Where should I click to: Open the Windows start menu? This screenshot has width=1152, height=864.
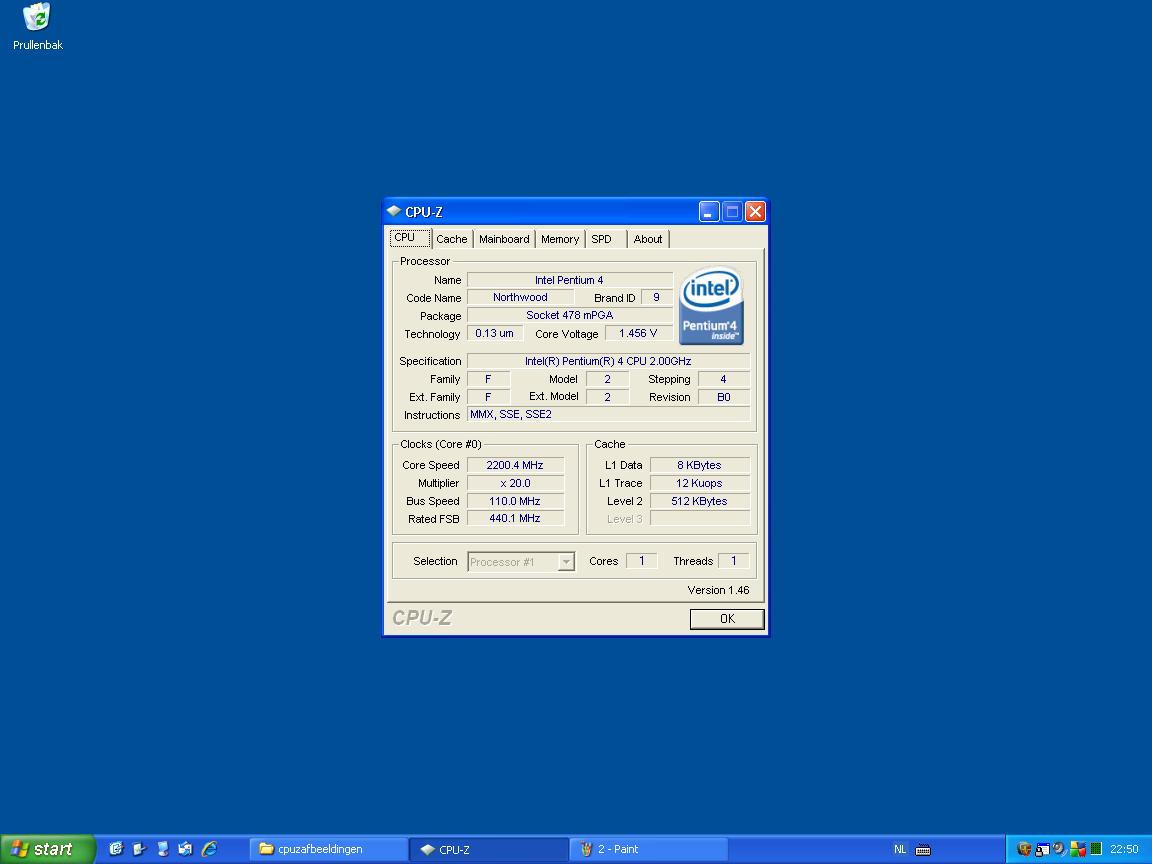coord(47,849)
